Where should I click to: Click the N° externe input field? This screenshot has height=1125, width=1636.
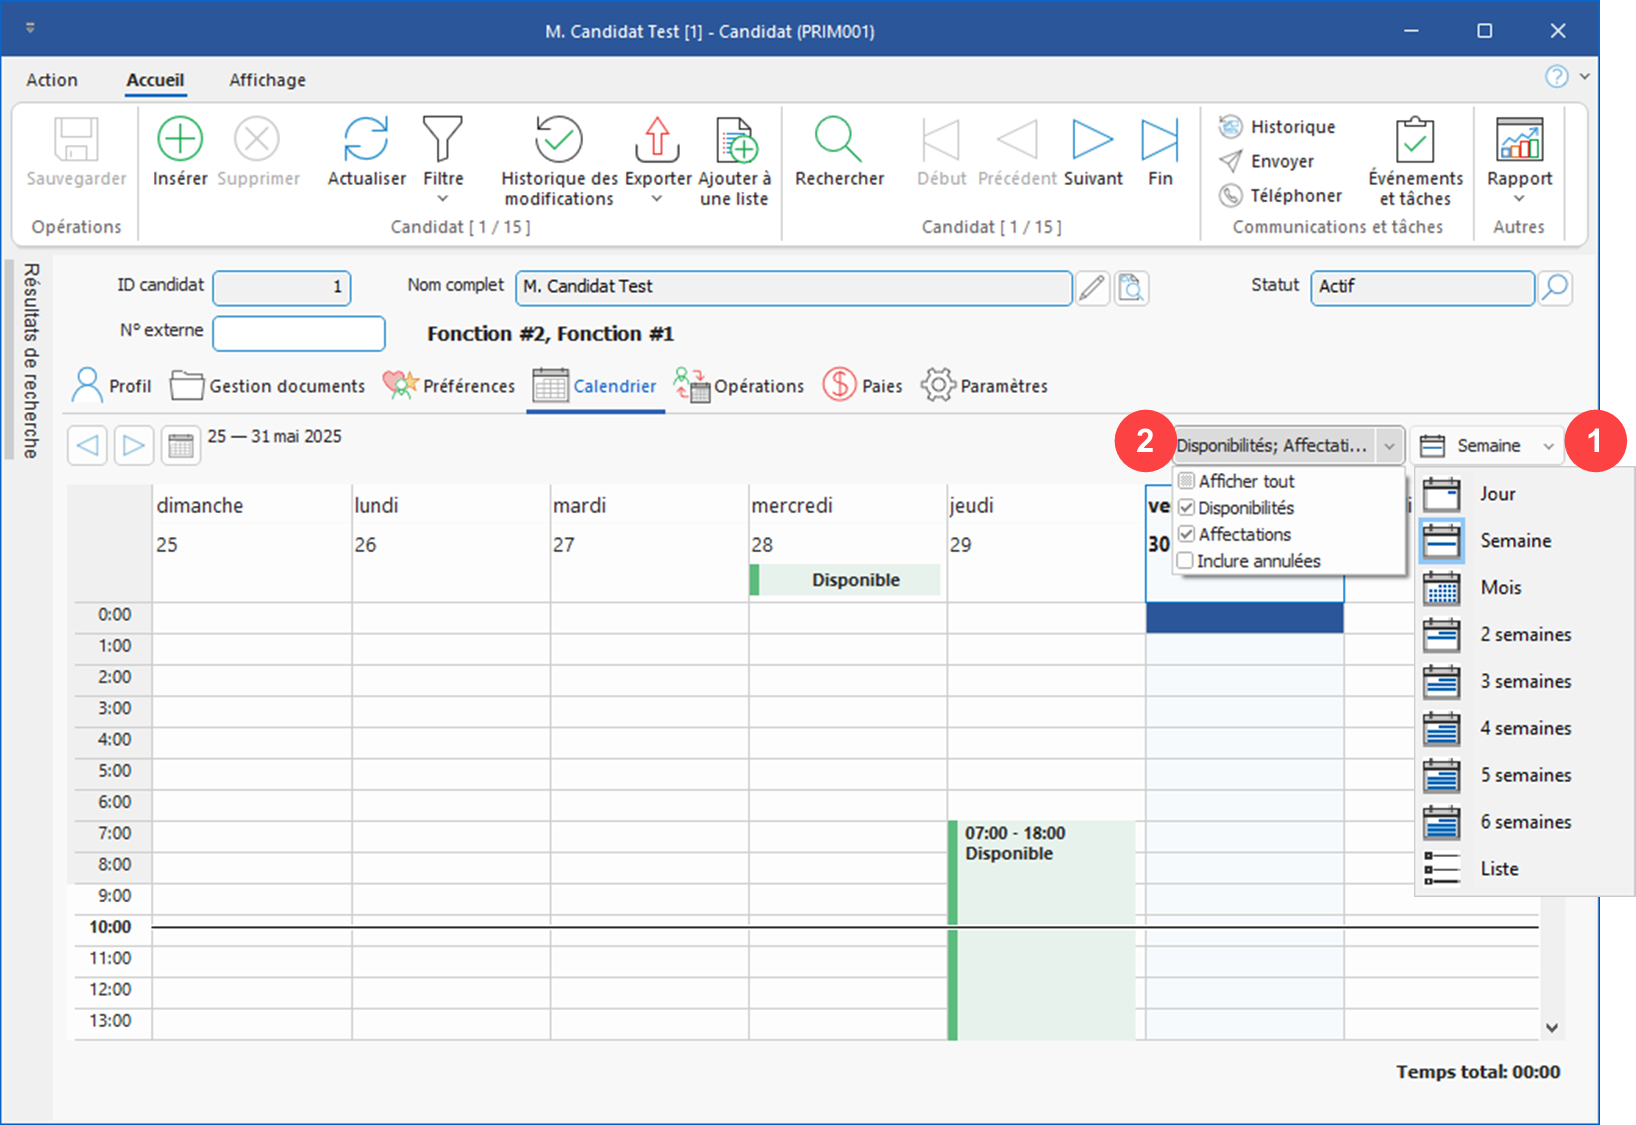click(299, 334)
